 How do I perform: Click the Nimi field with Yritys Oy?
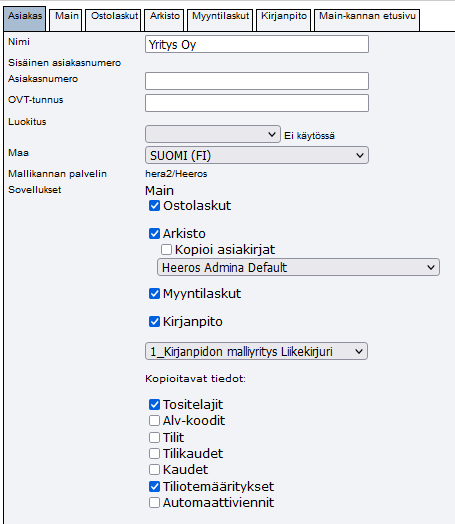(257, 44)
